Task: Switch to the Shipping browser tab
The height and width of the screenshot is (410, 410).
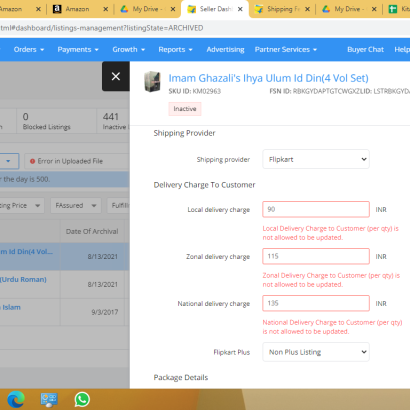Action: point(282,9)
